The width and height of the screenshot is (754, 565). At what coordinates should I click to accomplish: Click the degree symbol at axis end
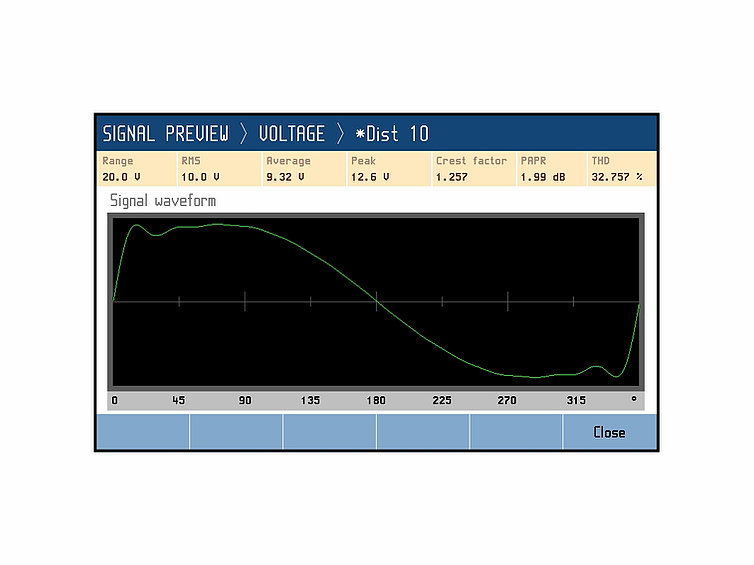[634, 399]
